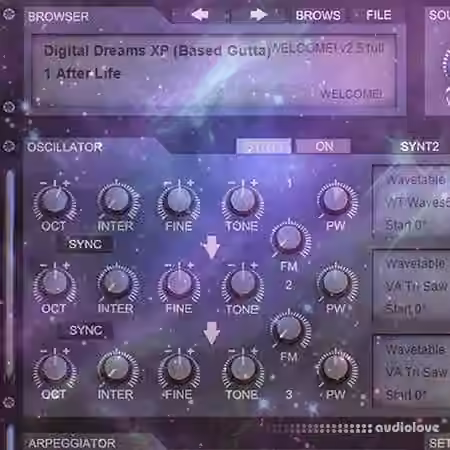The image size is (450, 450).
Task: Click the oscillator 3 OCT knob
Action: [x=55, y=369]
